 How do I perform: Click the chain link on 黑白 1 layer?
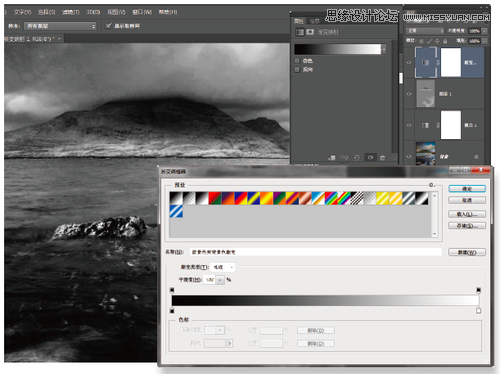pyautogui.click(x=438, y=125)
